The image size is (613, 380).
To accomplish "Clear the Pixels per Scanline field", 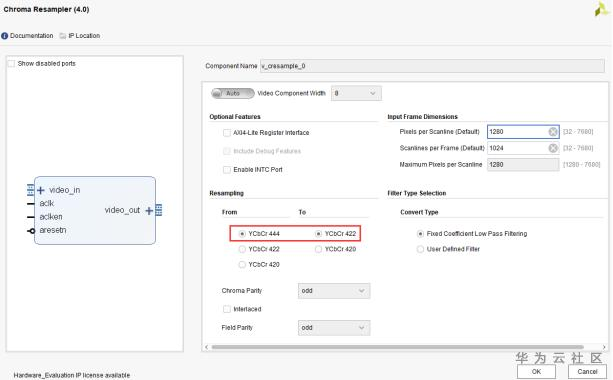I will [553, 132].
